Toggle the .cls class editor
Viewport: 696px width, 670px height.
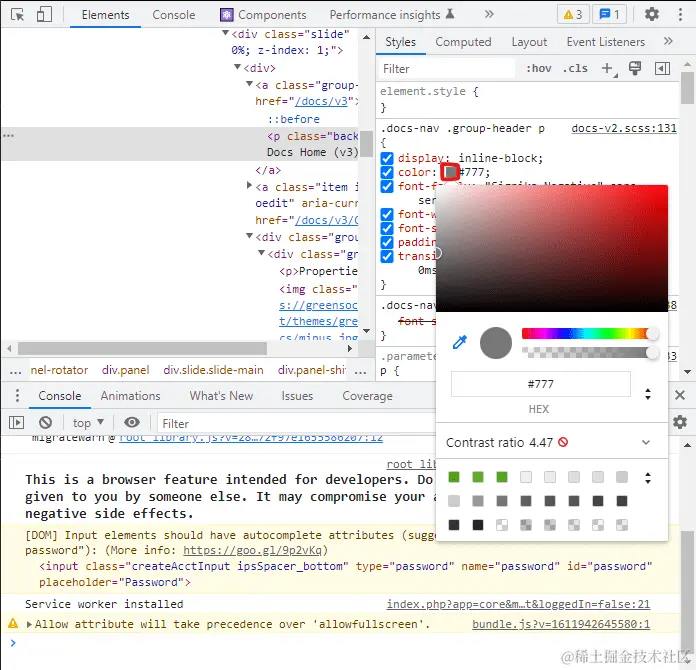[x=575, y=68]
